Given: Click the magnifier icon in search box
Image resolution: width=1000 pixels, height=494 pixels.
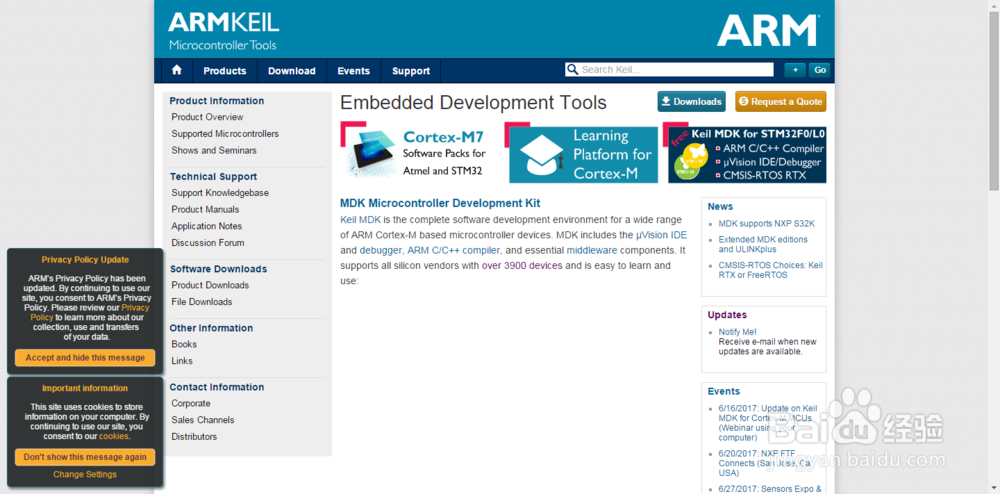Looking at the screenshot, I should coord(573,69).
